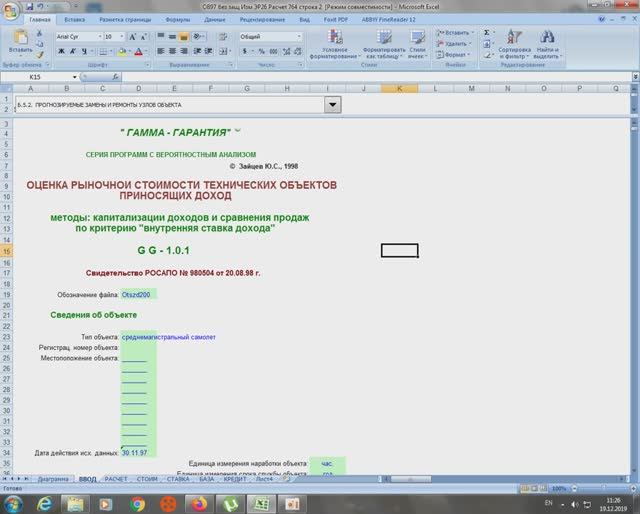
Task: Click the text orientation icon
Action: 198,37
